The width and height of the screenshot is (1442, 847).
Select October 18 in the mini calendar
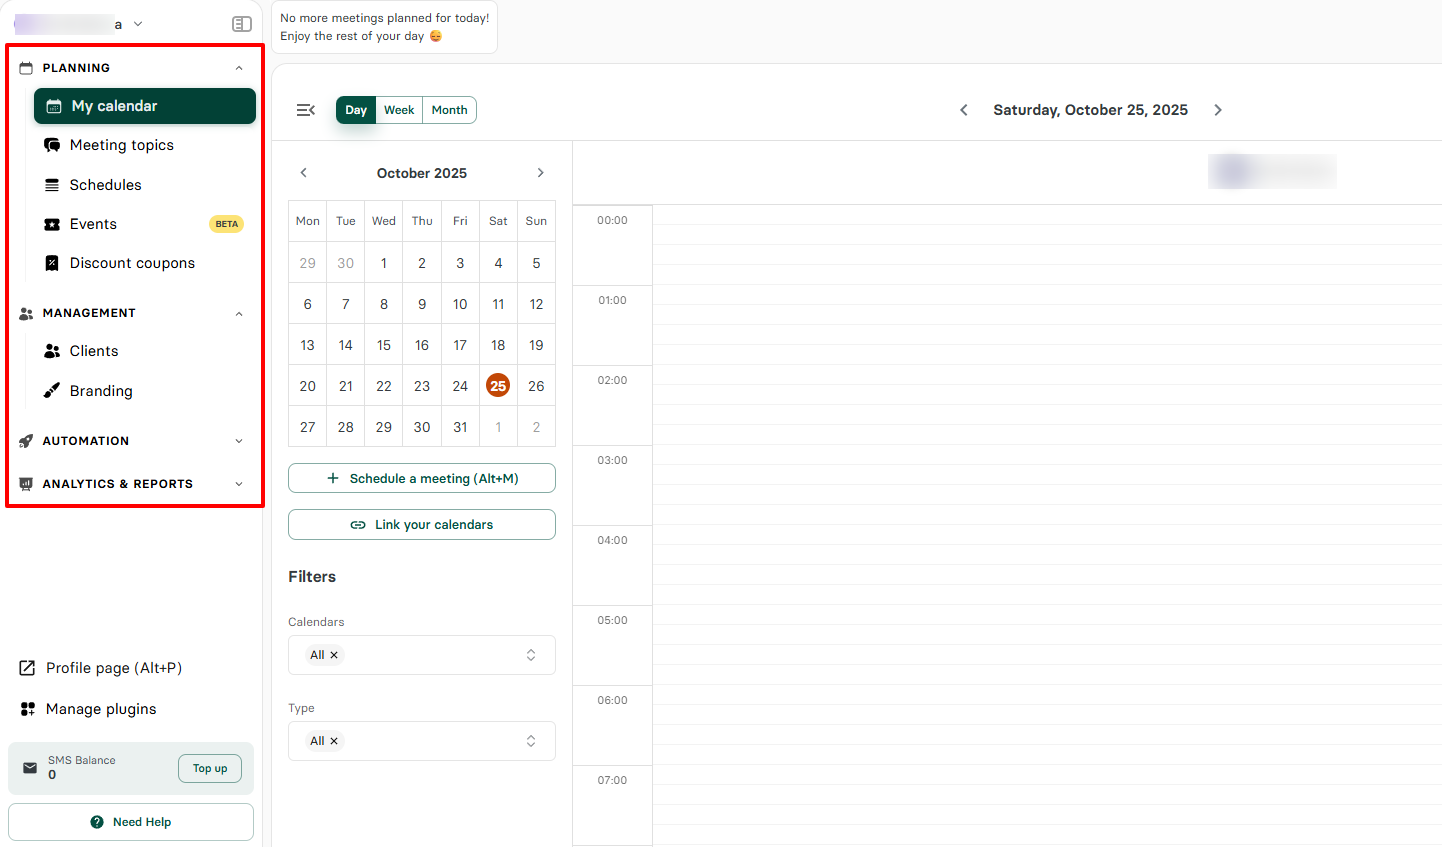click(498, 344)
